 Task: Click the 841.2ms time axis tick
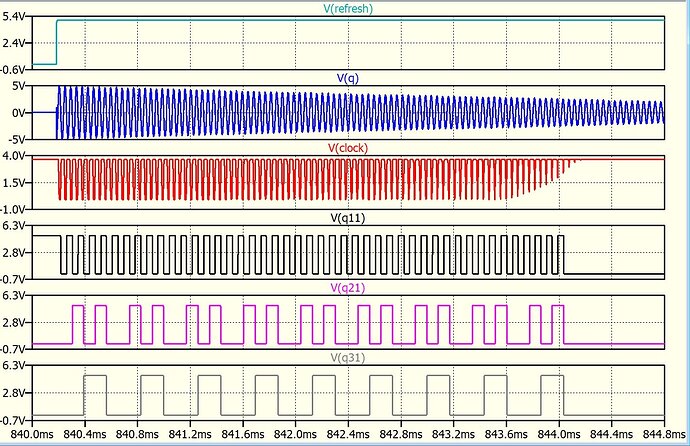point(188,434)
